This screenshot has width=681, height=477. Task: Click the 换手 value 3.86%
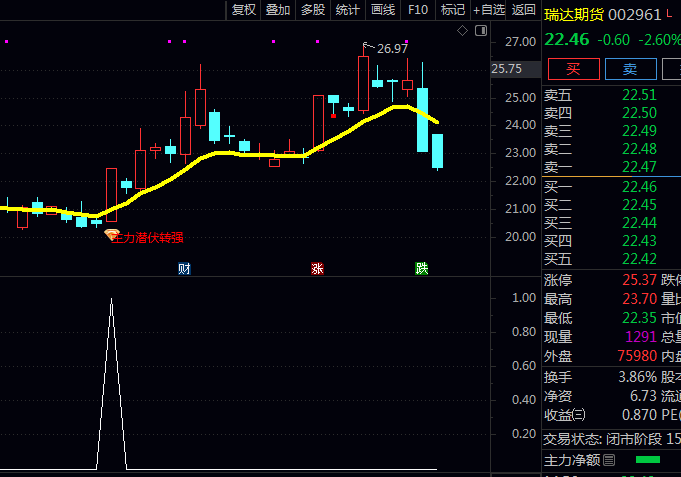click(x=638, y=377)
